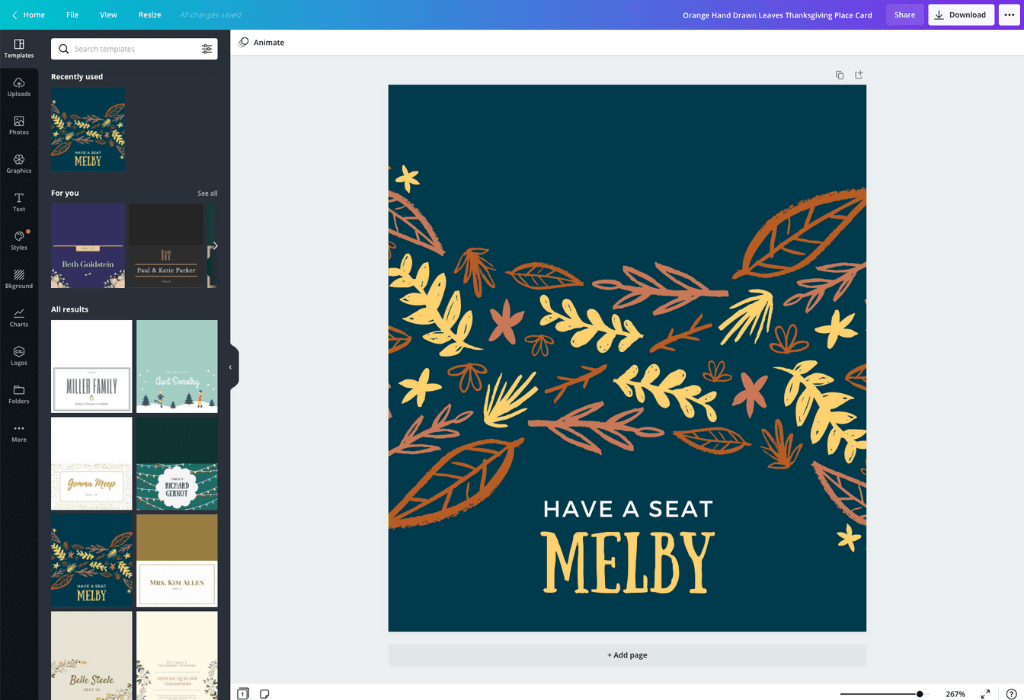Open the Charts panel
The image size is (1024, 700).
(19, 317)
